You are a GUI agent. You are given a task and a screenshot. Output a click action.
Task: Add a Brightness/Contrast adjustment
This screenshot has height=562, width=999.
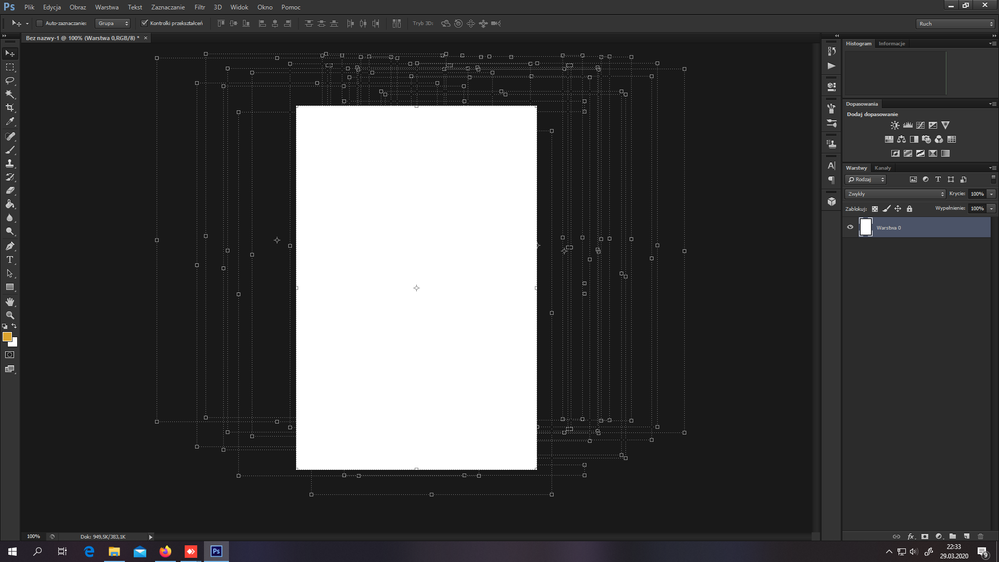[x=895, y=126]
